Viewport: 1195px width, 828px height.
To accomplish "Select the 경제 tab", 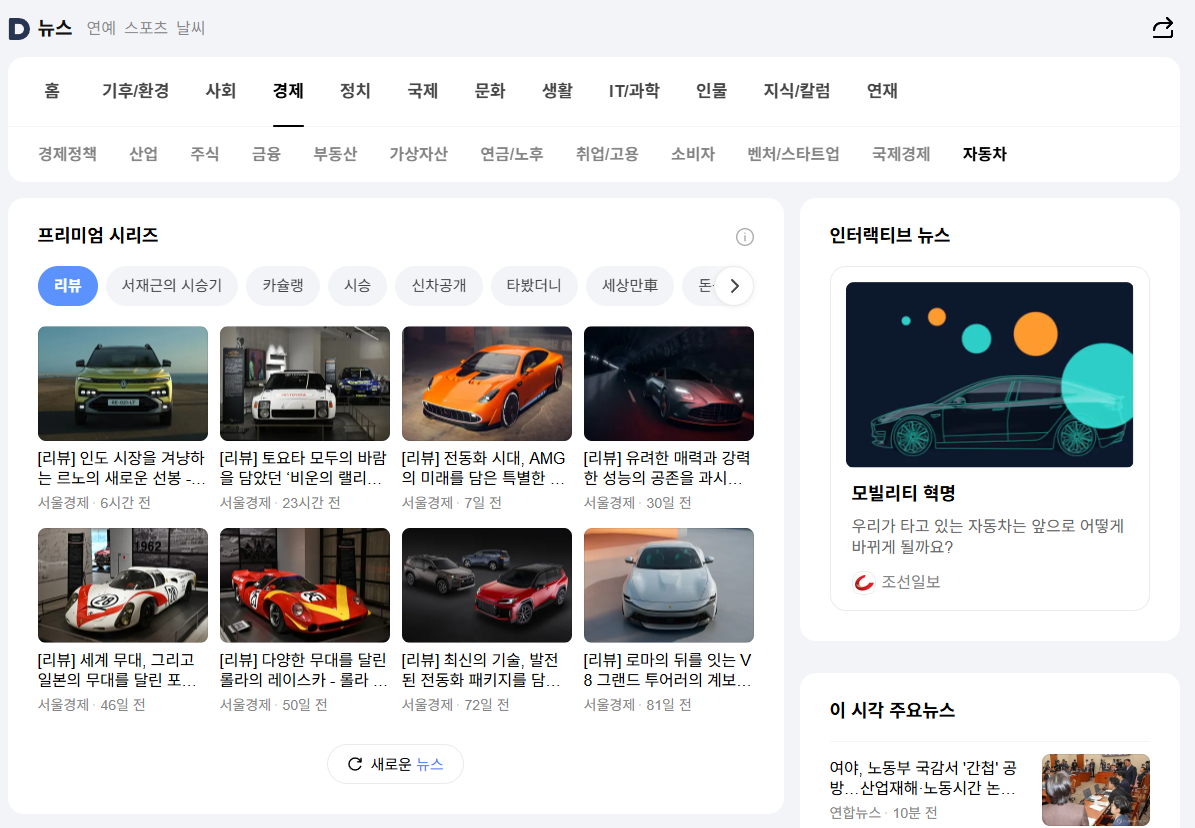I will 288,91.
